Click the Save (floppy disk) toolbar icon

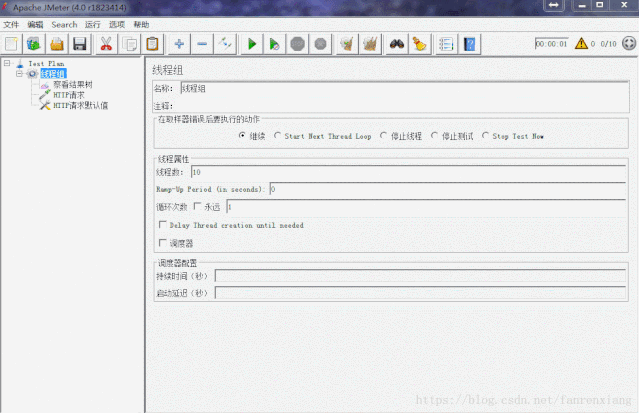pyautogui.click(x=79, y=44)
